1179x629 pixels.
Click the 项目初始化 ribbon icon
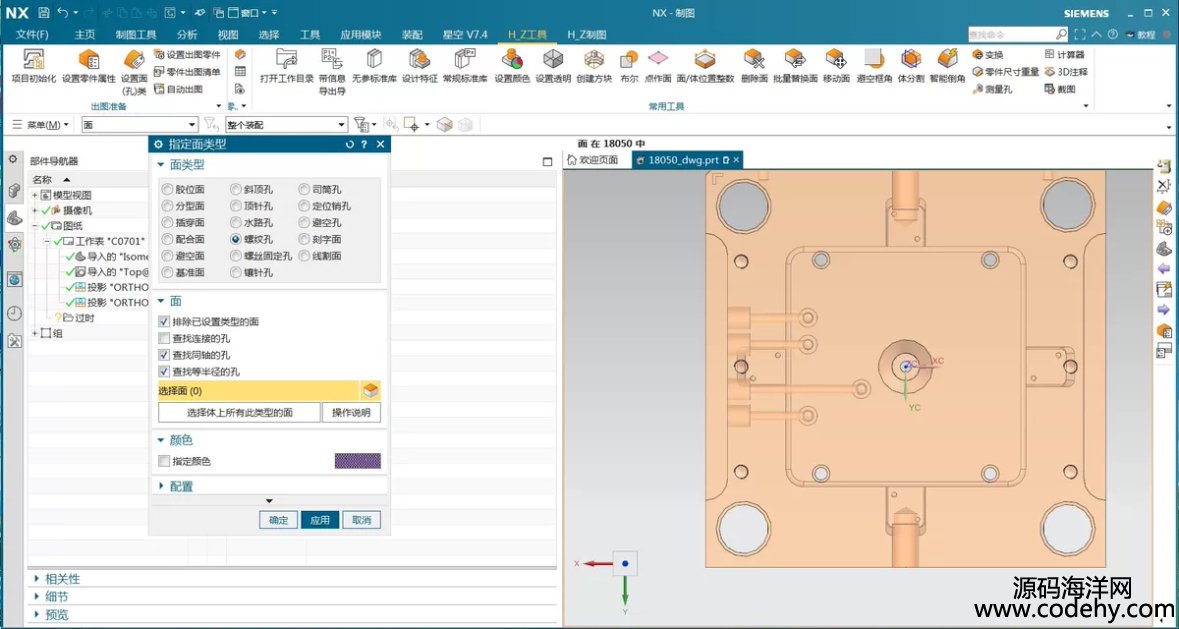pyautogui.click(x=34, y=65)
